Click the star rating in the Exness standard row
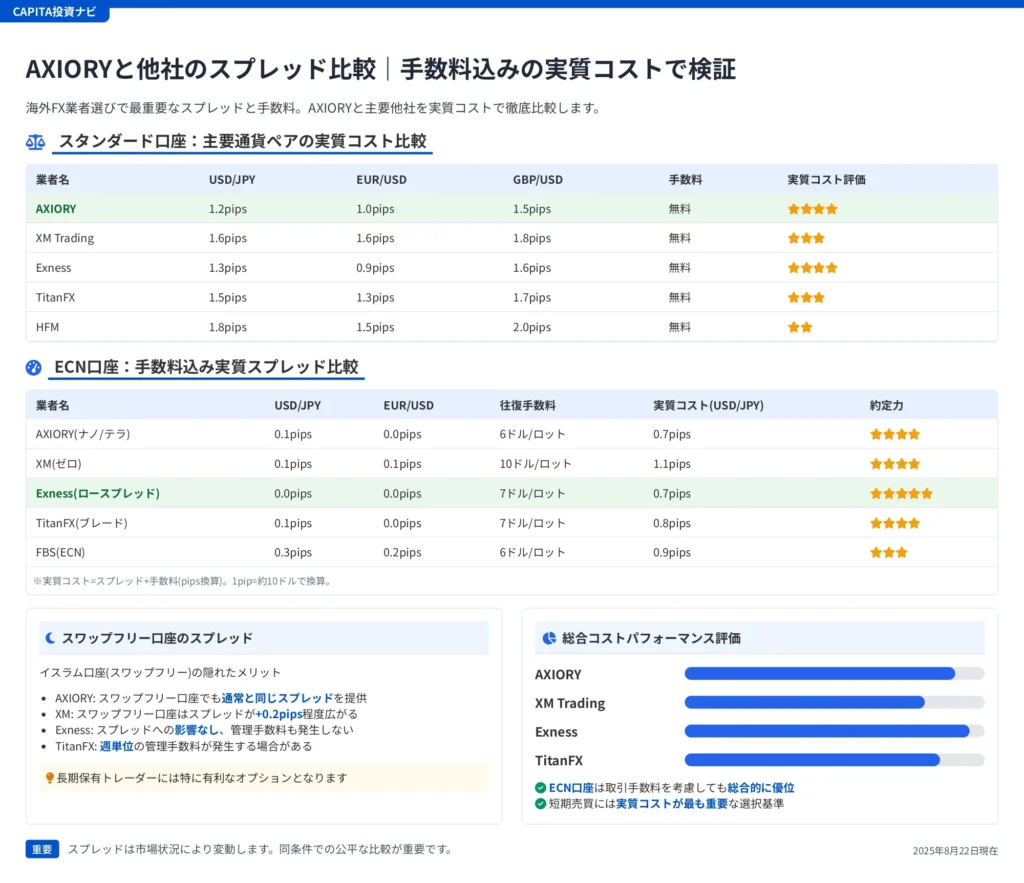This screenshot has width=1024, height=883. coord(812,268)
